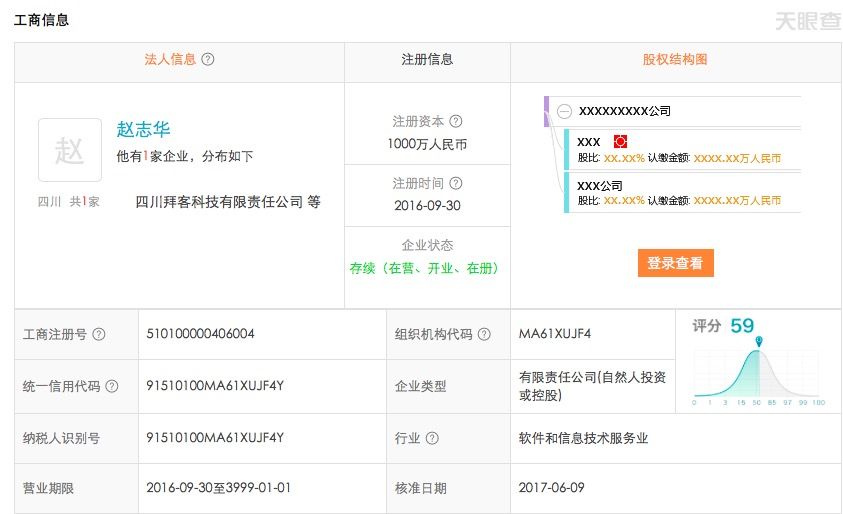The width and height of the screenshot is (843, 514).
Task: Click score marker pin on rating curve
Action: pyautogui.click(x=759, y=341)
